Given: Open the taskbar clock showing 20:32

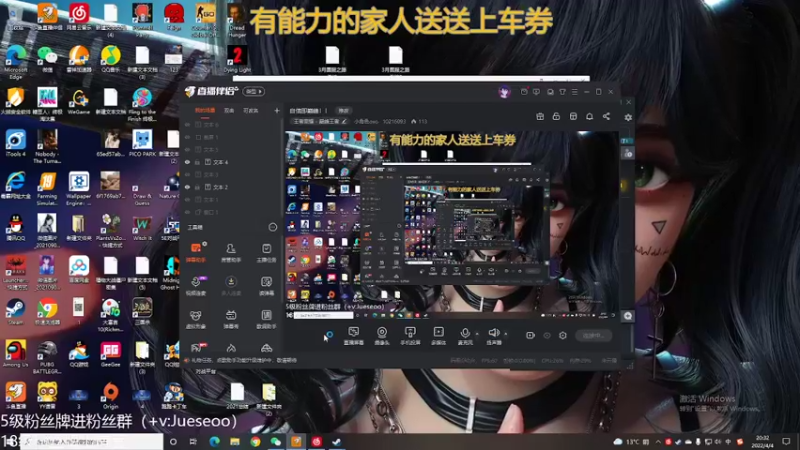Looking at the screenshot, I should tap(762, 442).
